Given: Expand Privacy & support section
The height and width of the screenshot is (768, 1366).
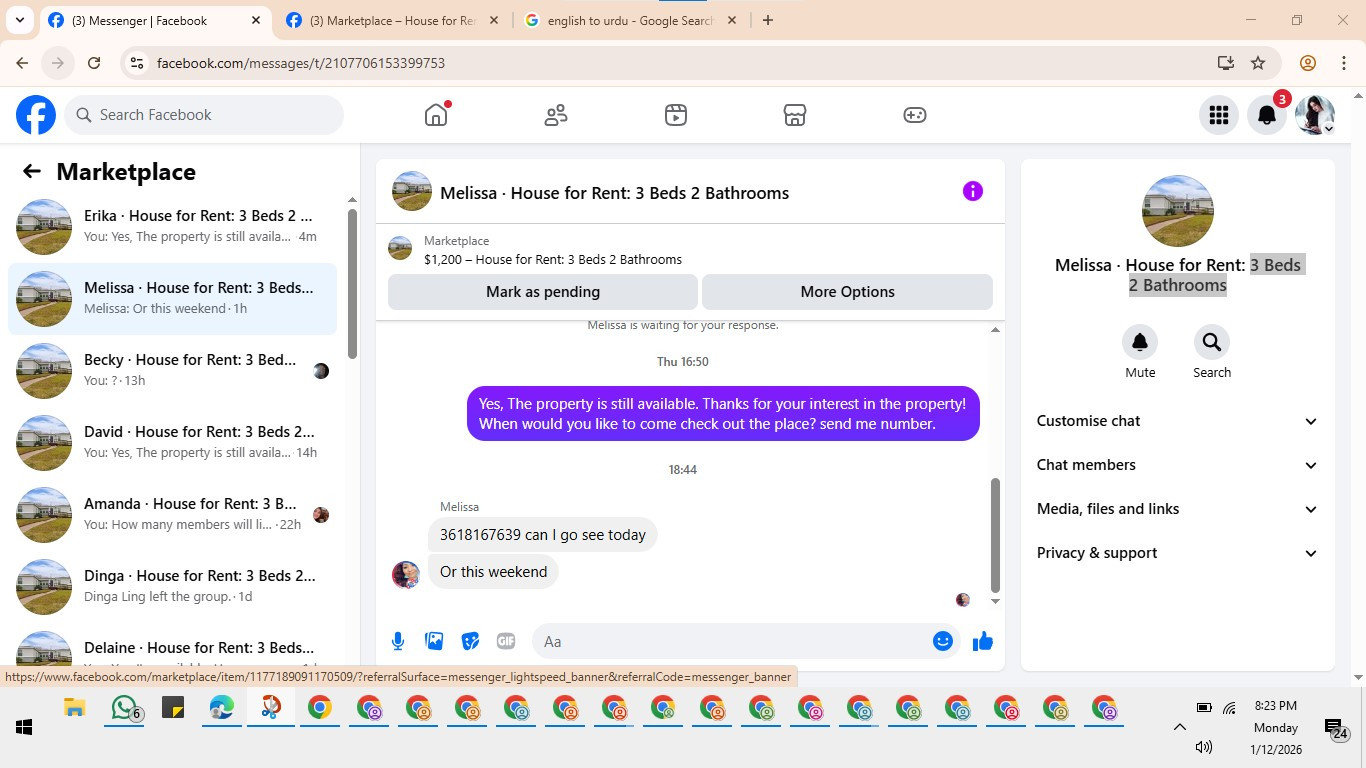Looking at the screenshot, I should click(1177, 553).
